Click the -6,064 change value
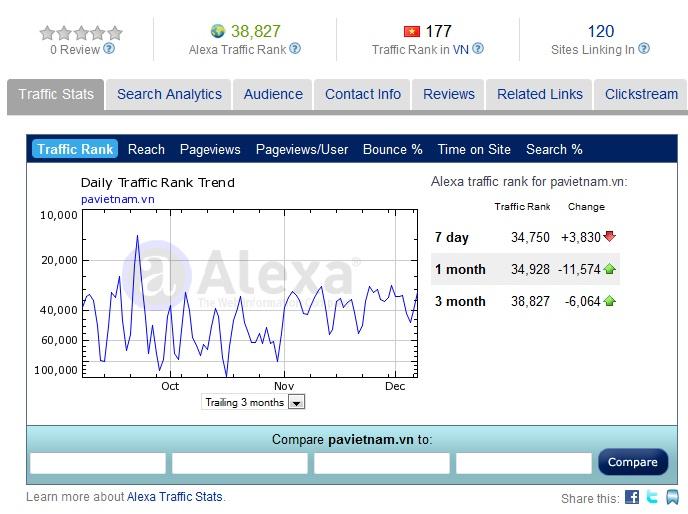 pyautogui.click(x=583, y=301)
